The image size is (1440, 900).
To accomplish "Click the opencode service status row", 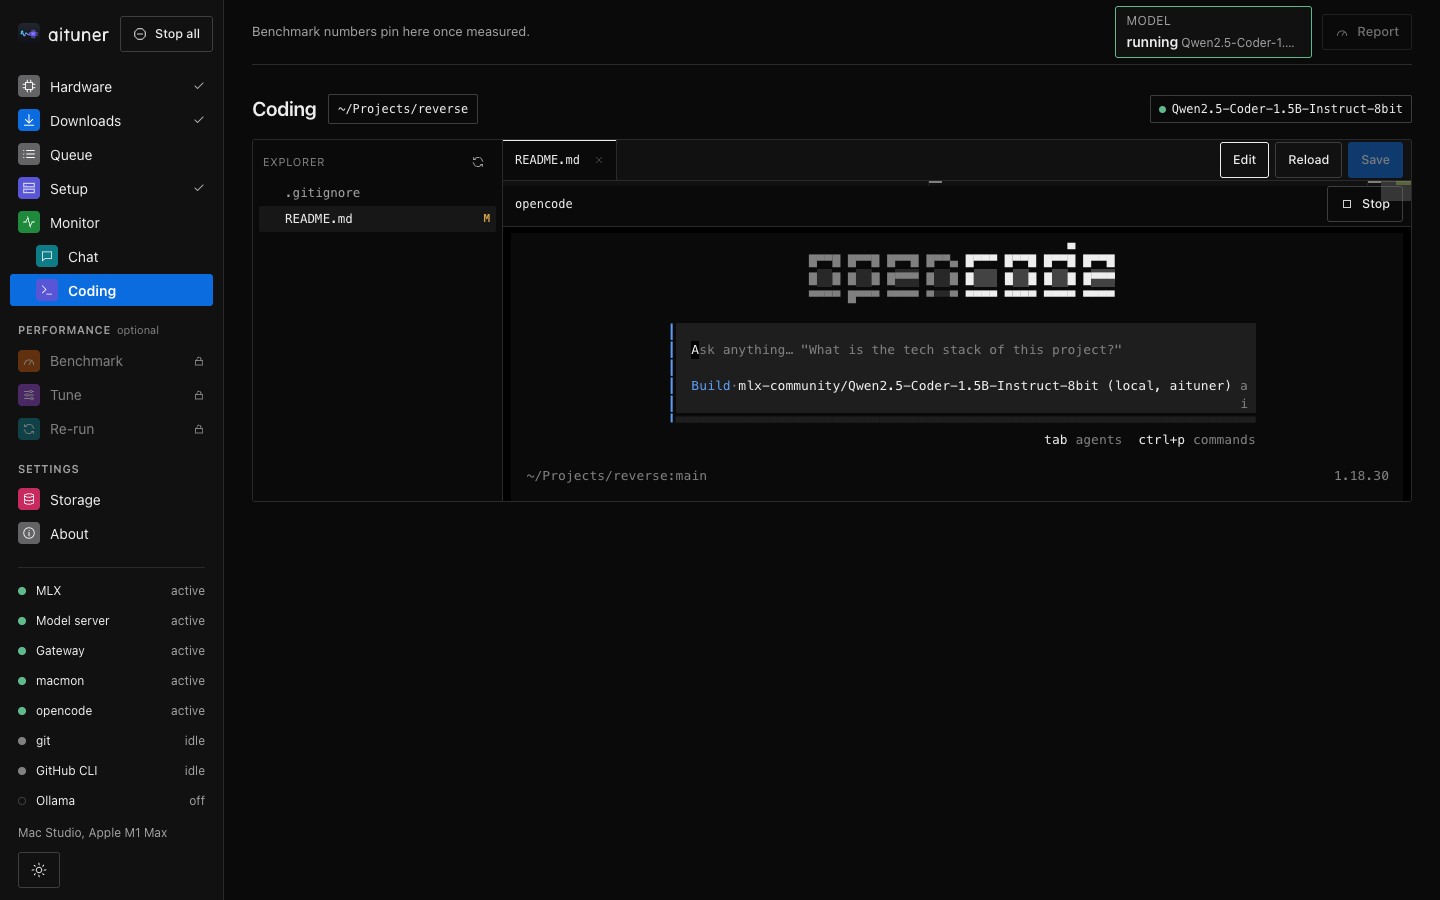I will click(x=111, y=711).
